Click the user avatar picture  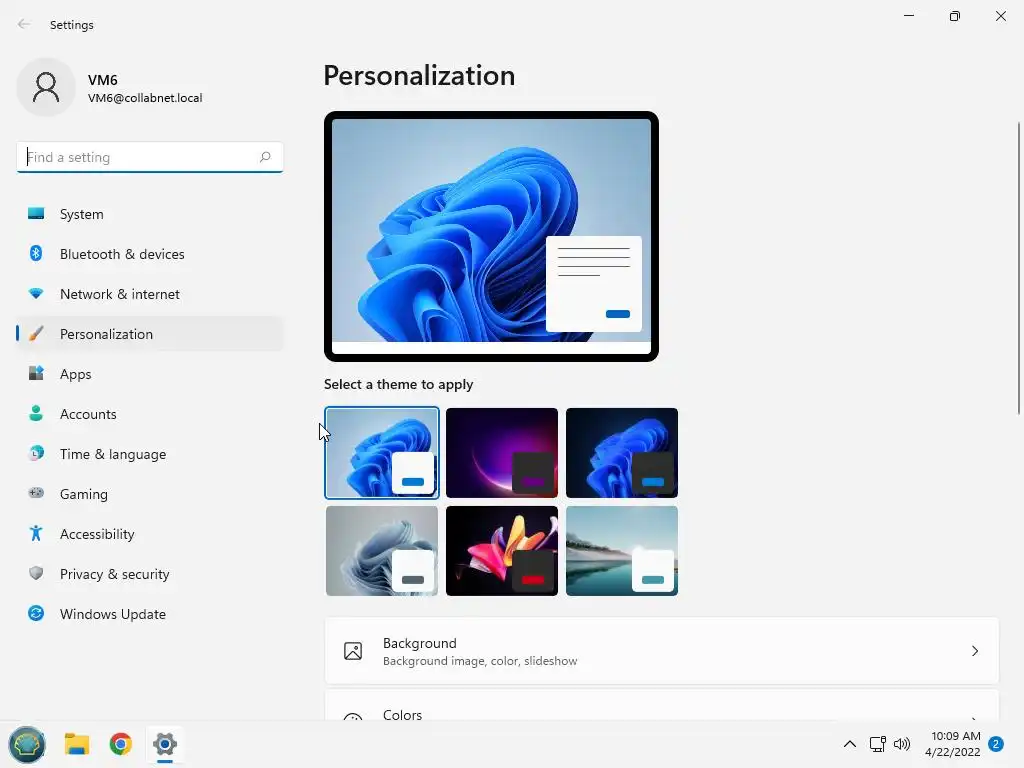click(46, 87)
